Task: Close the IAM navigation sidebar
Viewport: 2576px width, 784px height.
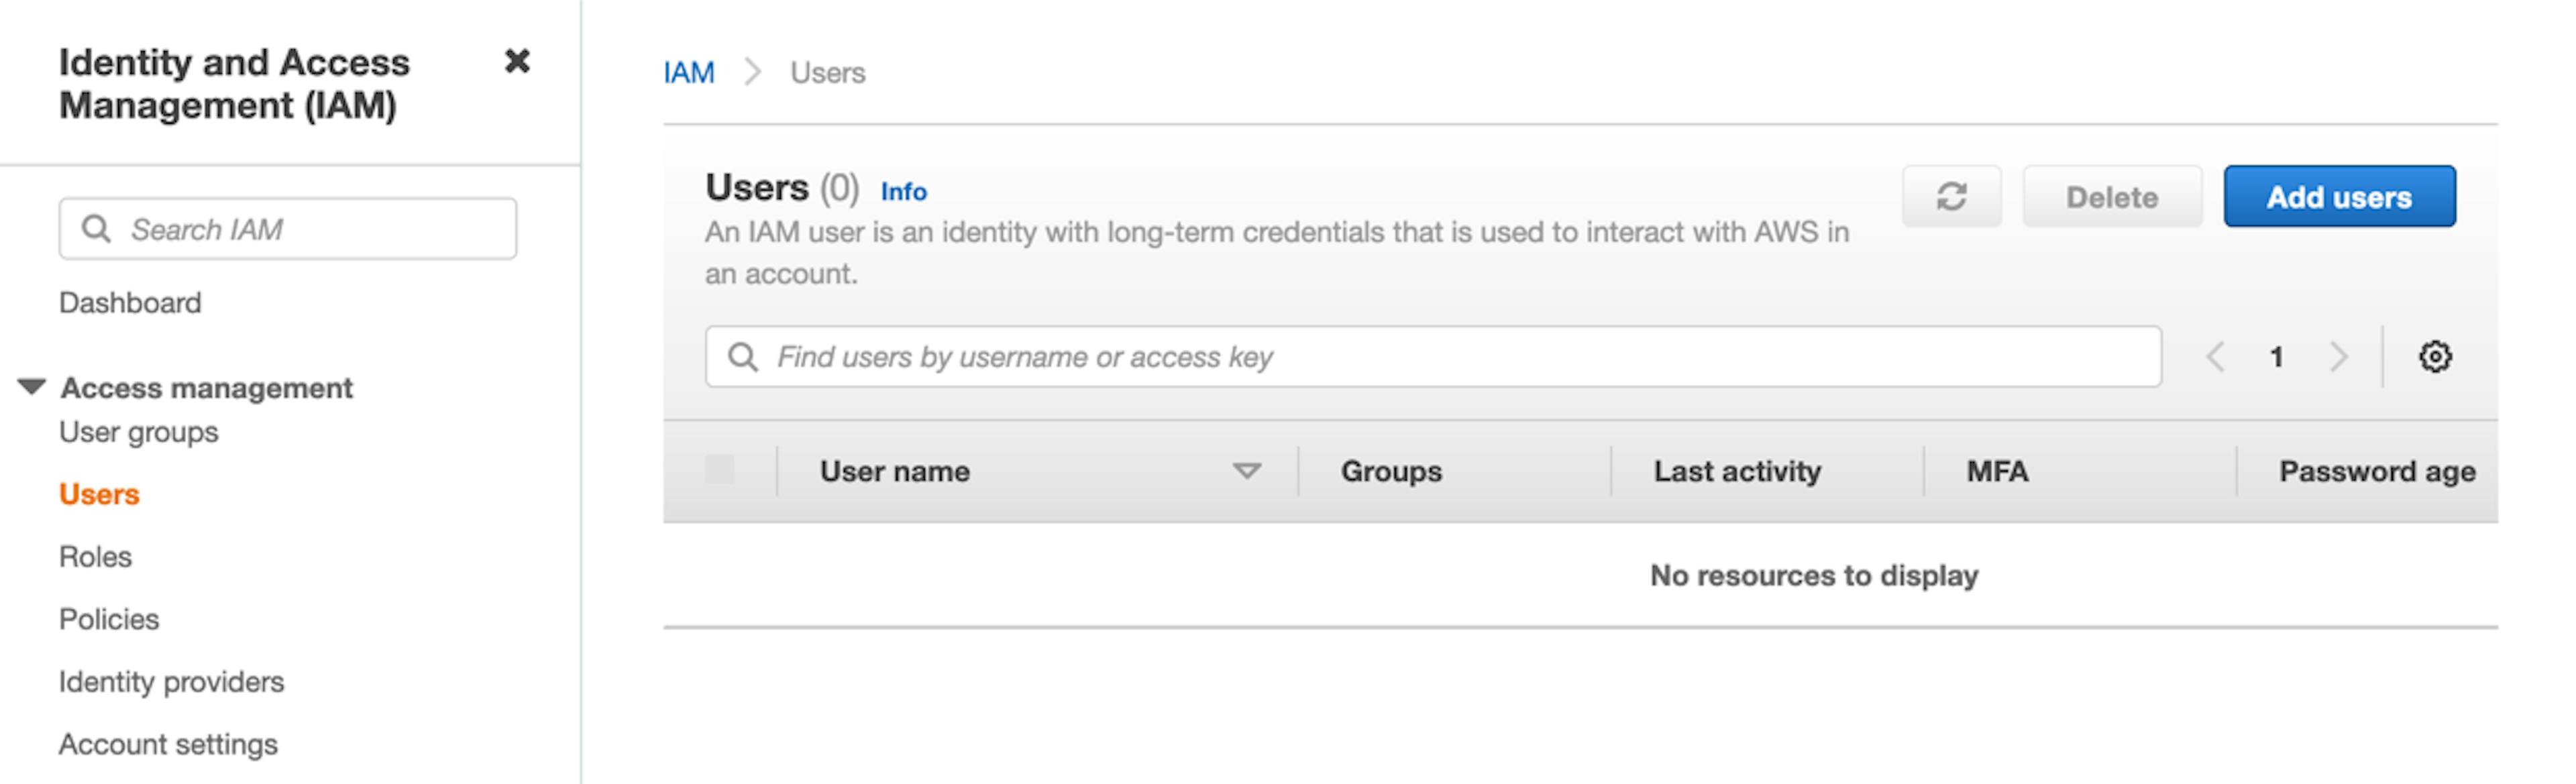Action: 518,62
